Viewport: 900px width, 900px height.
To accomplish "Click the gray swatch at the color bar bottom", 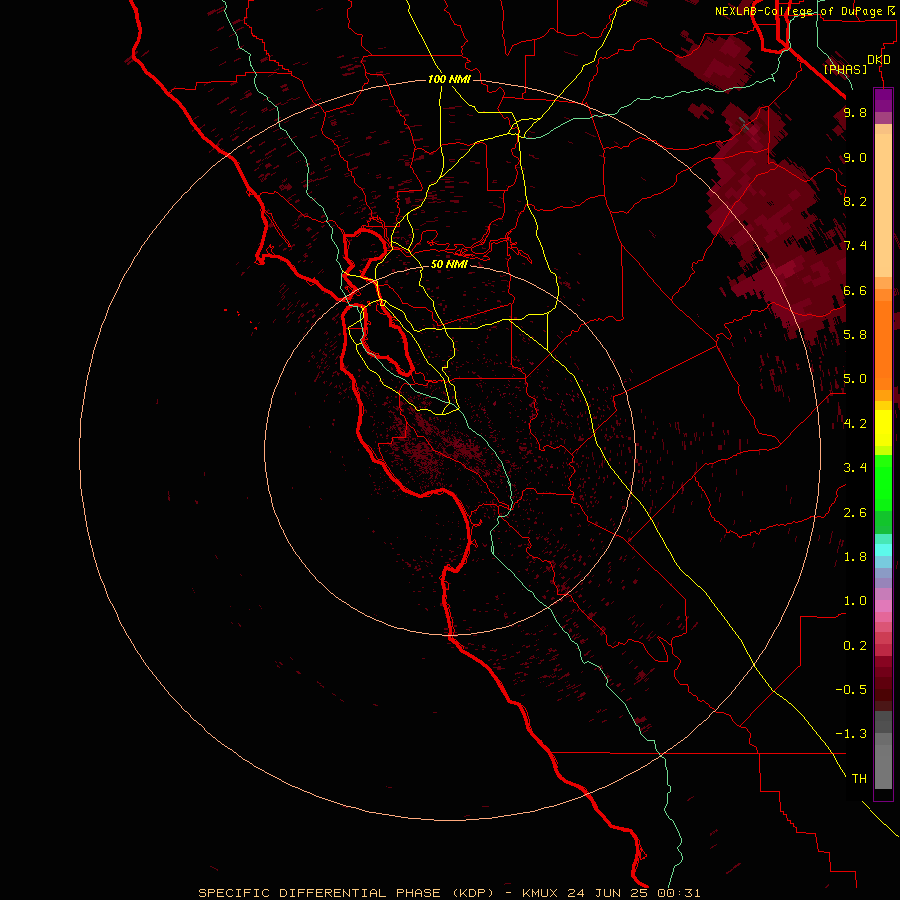I will click(x=883, y=768).
